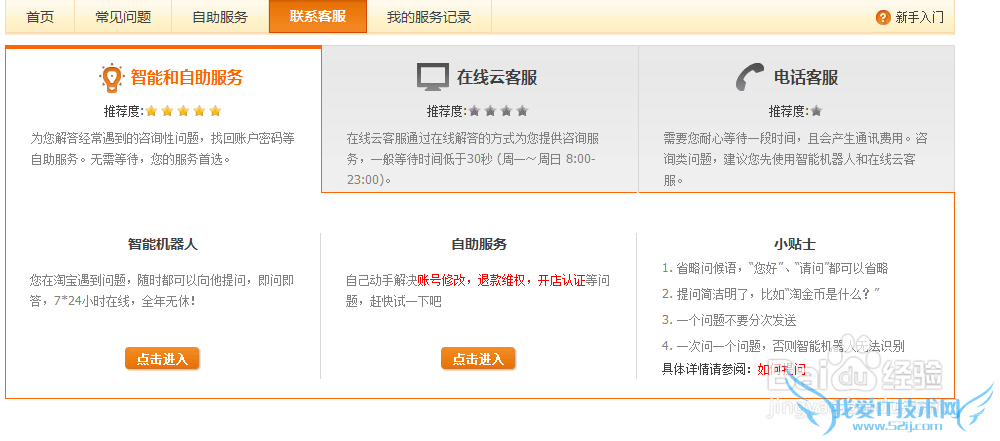Switch to the 在线云客服 panel
This screenshot has height=441, width=1000.
(497, 78)
